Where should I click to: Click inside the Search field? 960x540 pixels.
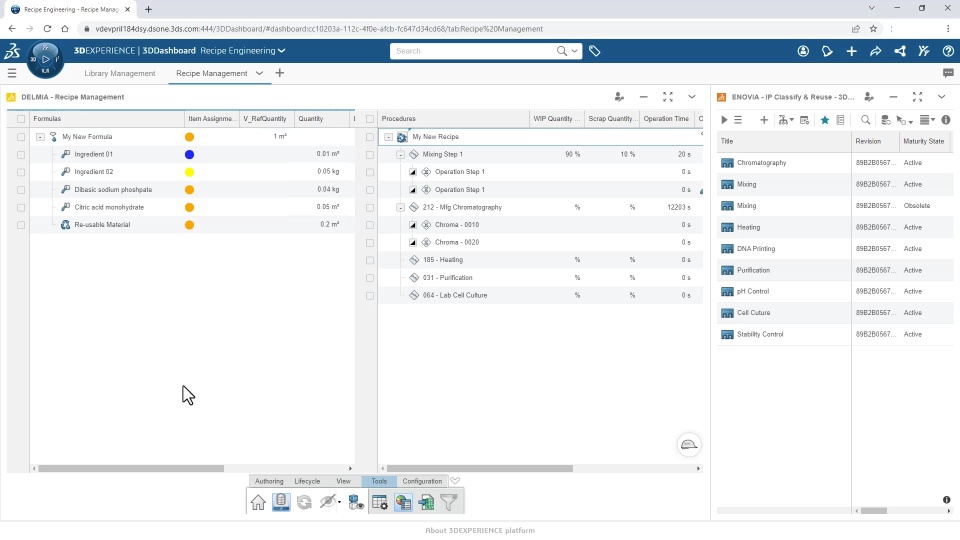[x=471, y=51]
